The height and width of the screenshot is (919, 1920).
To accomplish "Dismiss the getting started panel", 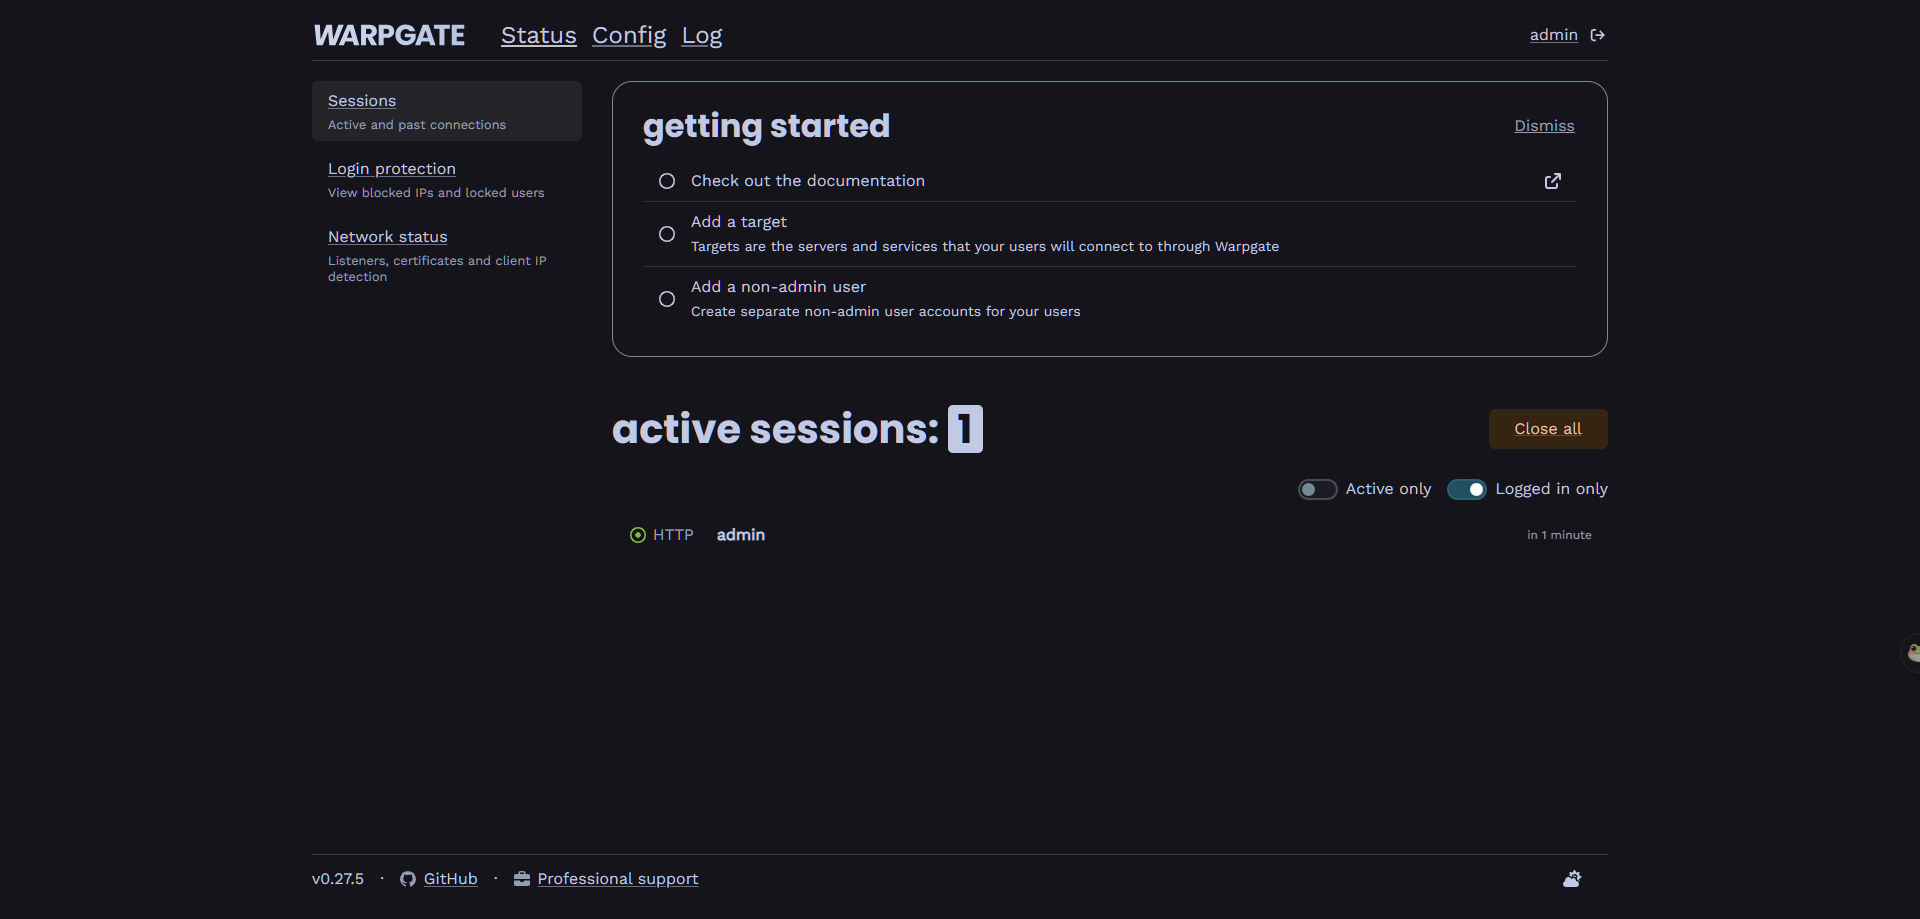I will pyautogui.click(x=1544, y=126).
